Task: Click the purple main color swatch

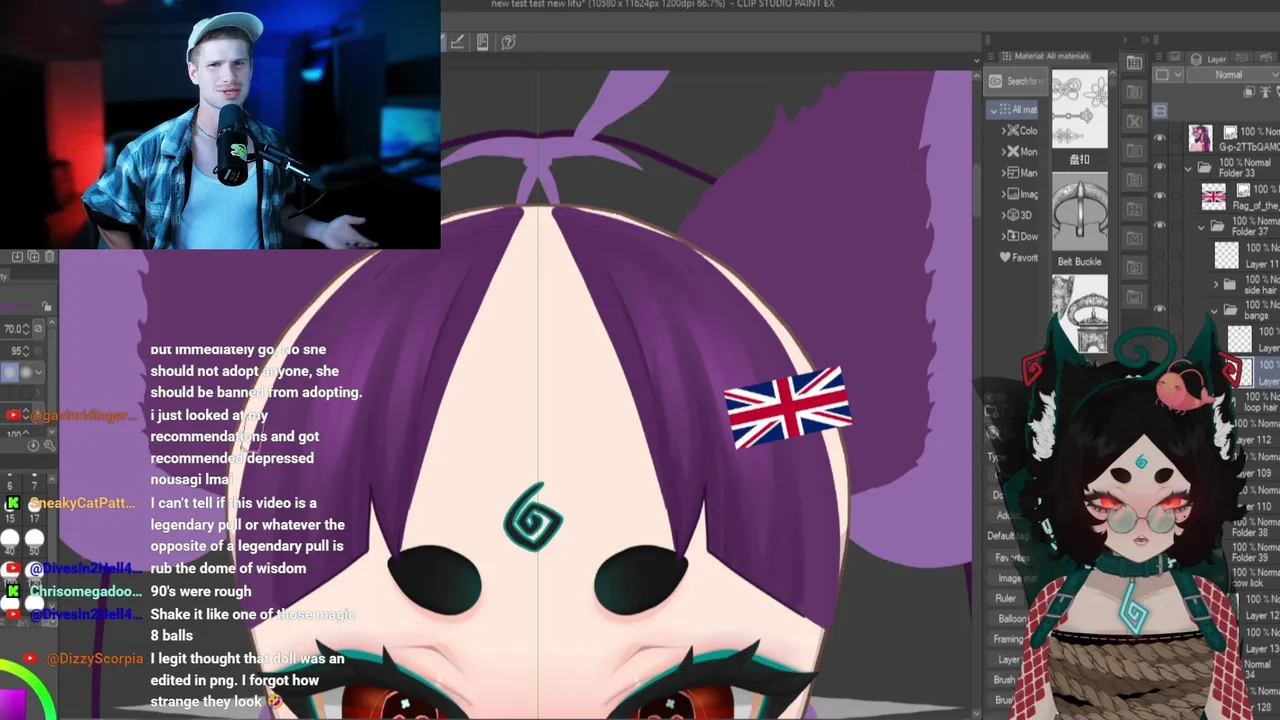Action: pos(11,704)
